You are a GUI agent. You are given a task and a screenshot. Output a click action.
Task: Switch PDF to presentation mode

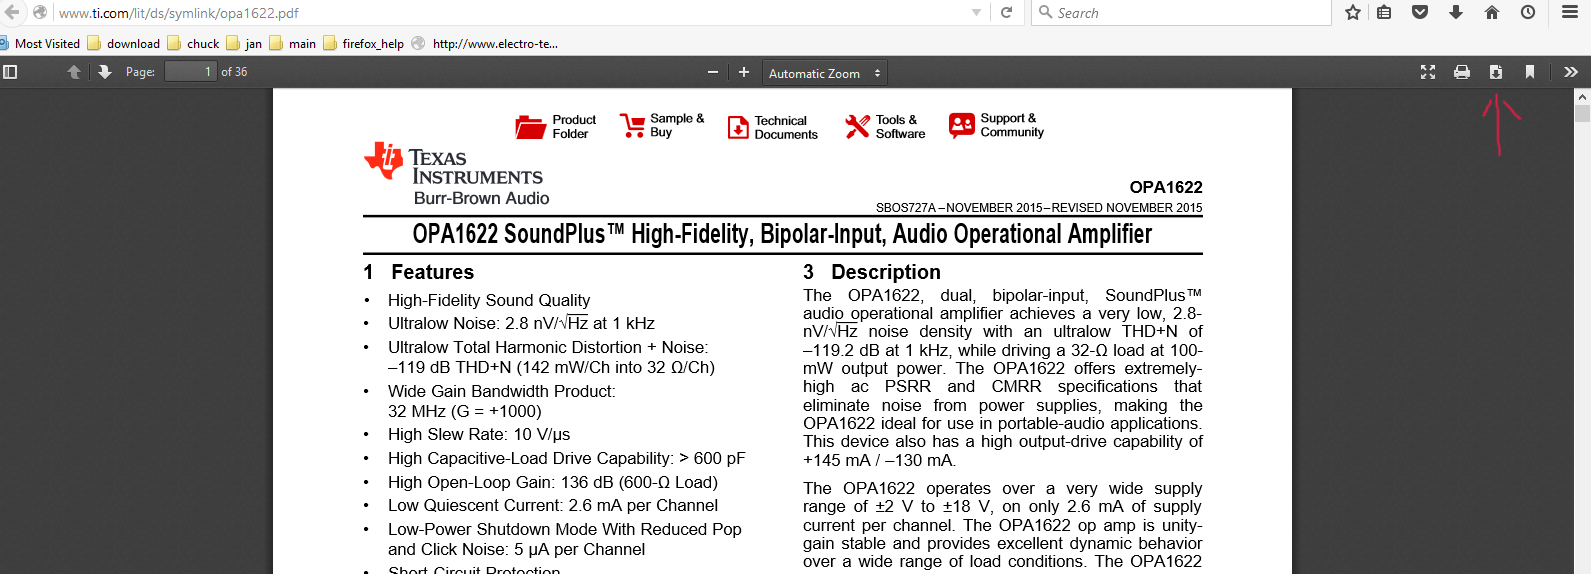pos(1428,72)
